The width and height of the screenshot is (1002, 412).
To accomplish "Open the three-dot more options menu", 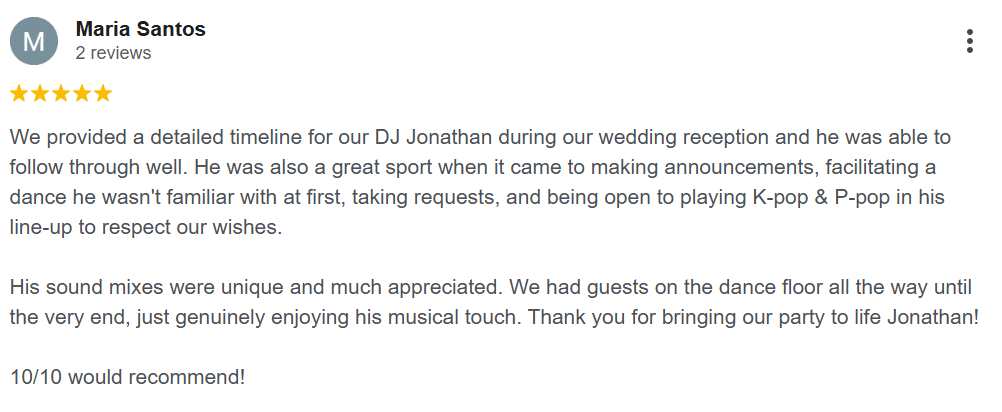I will [969, 41].
